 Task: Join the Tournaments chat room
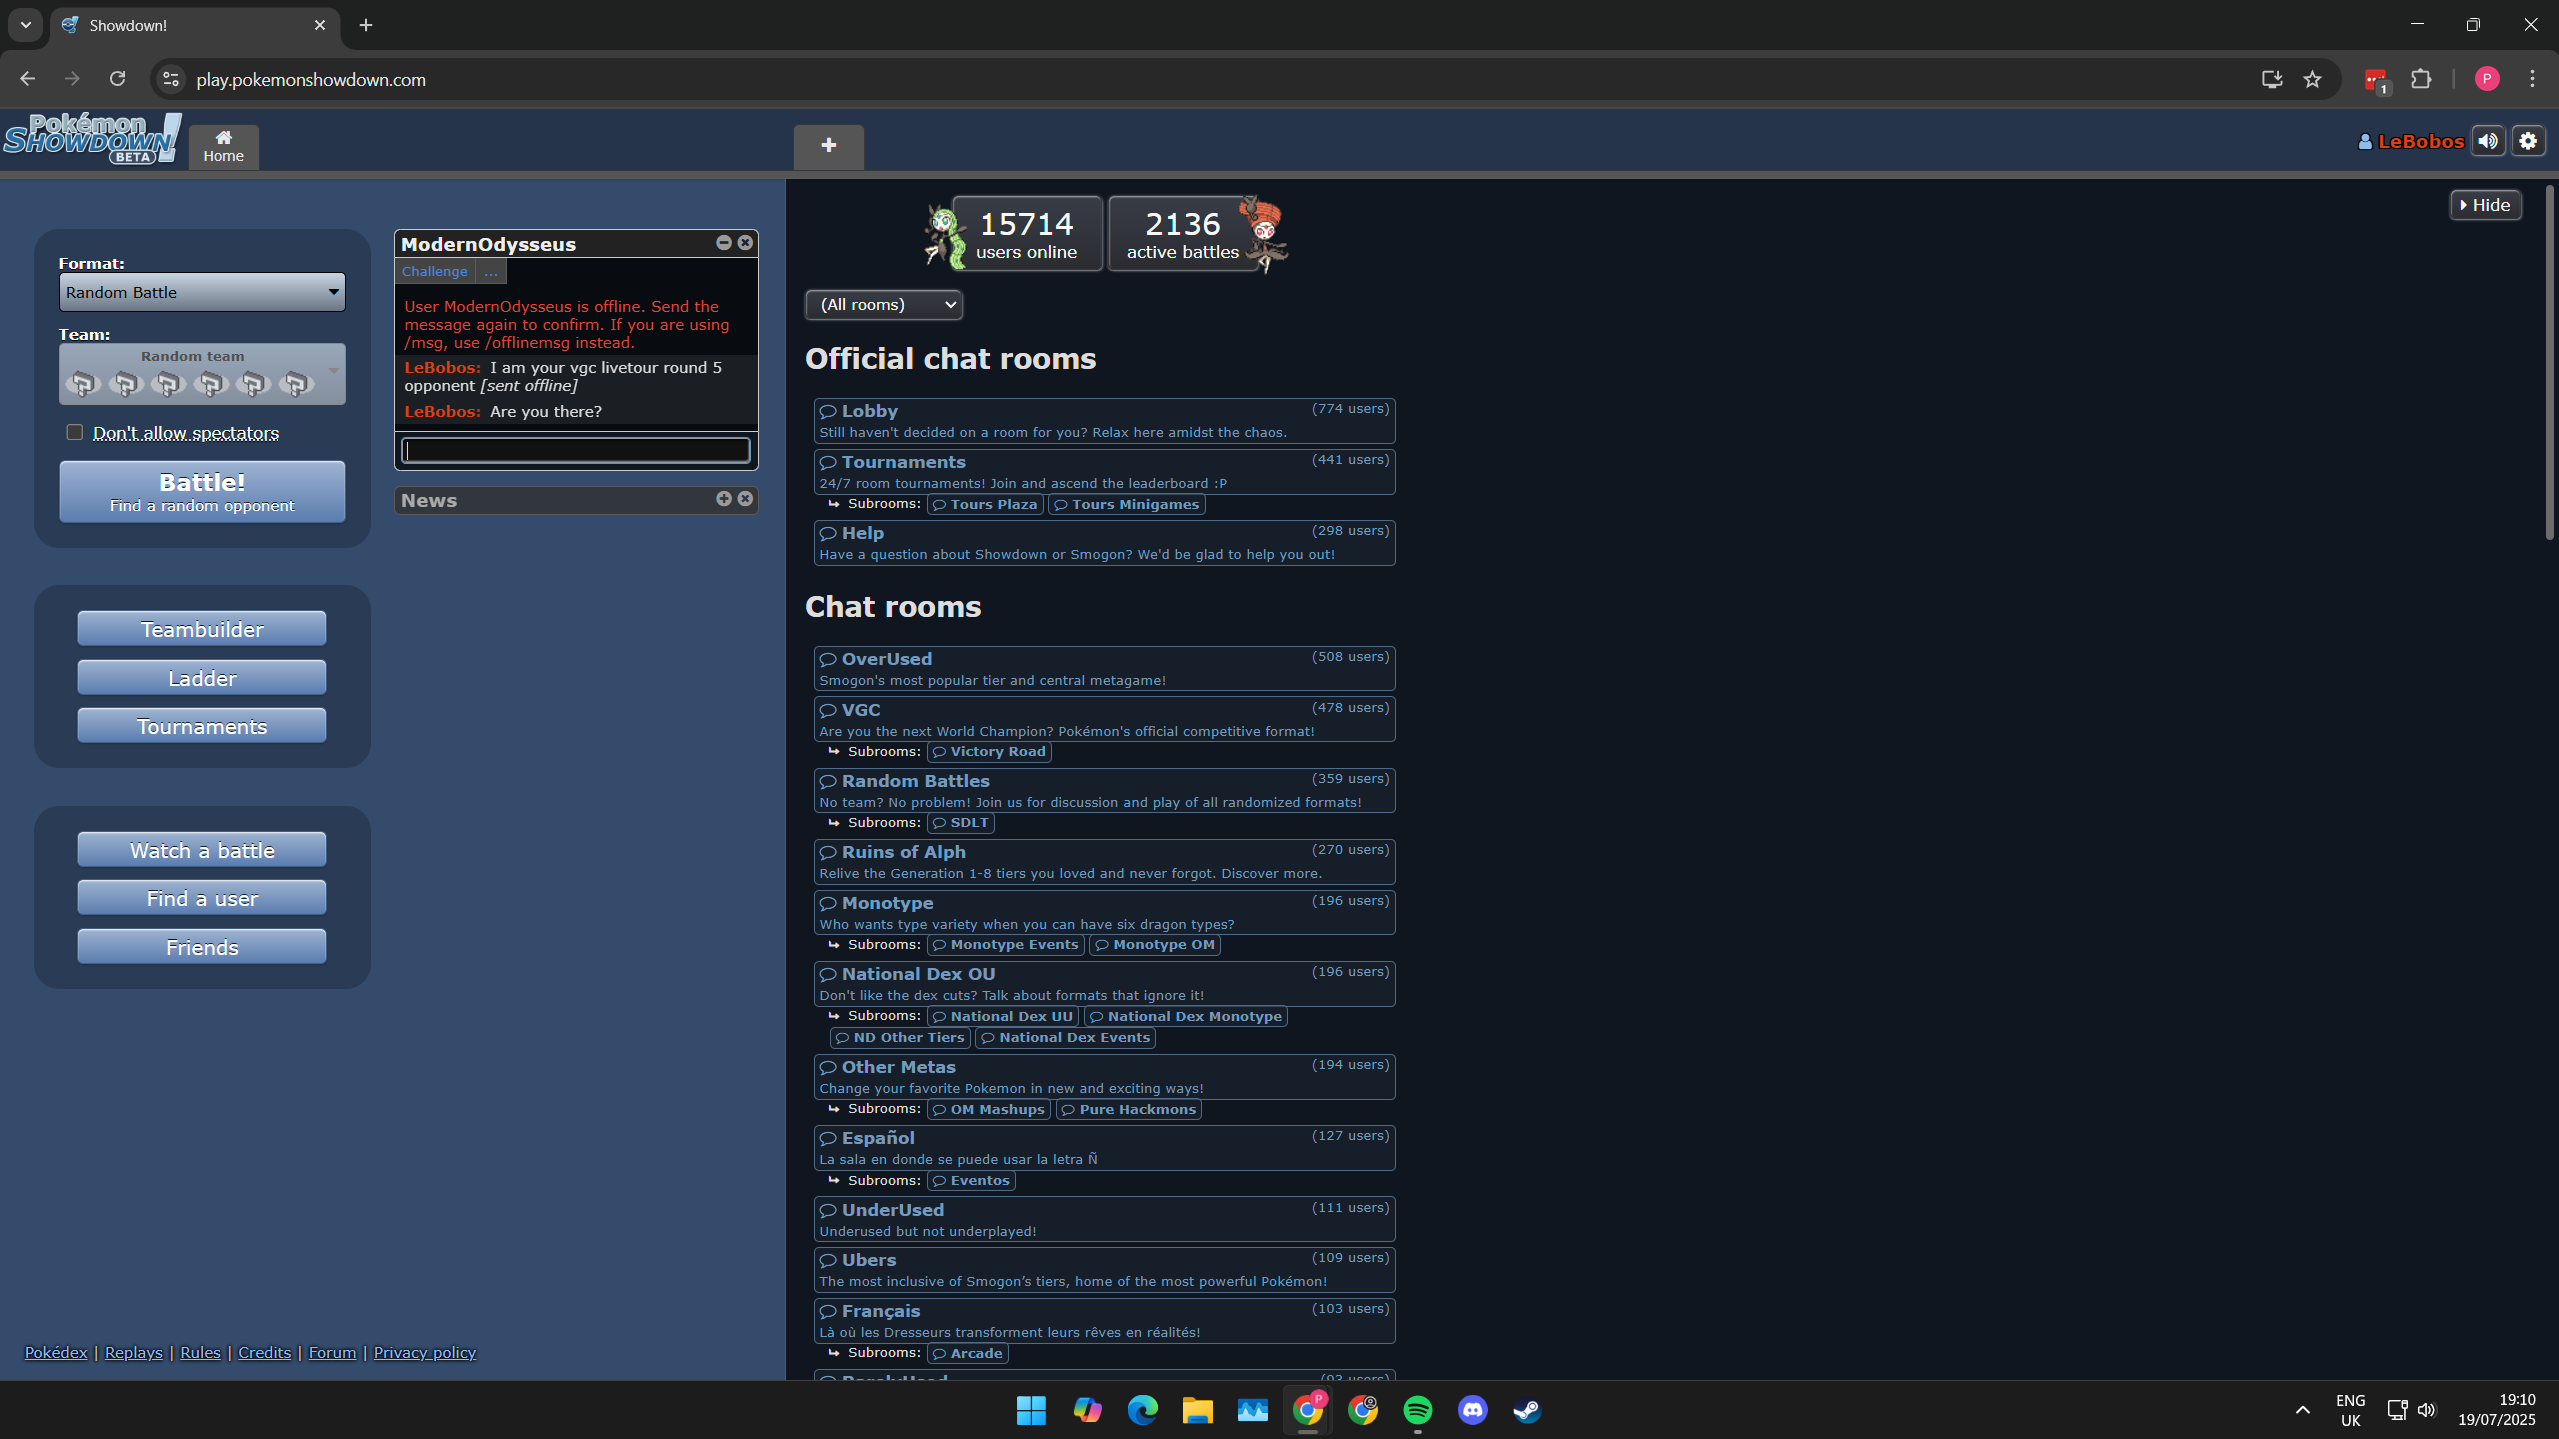click(1104, 472)
